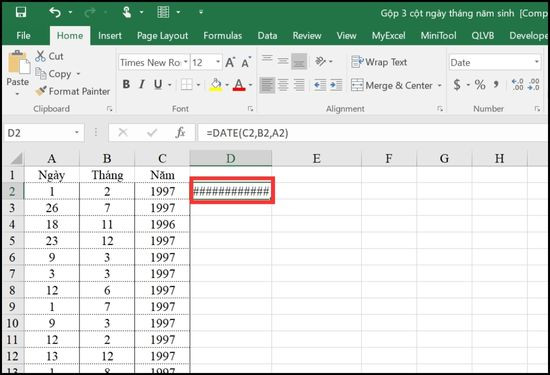Cut the selection with scissors icon

[x=41, y=56]
